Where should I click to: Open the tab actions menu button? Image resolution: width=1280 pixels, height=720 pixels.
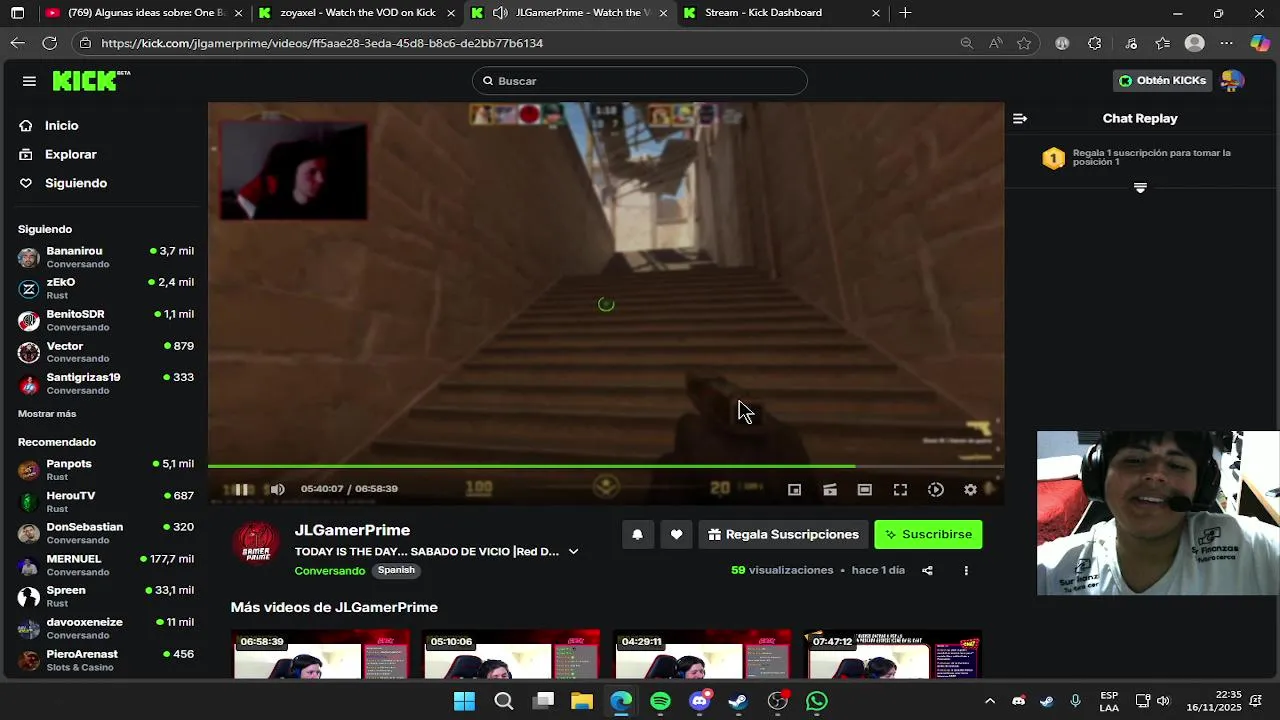click(17, 13)
